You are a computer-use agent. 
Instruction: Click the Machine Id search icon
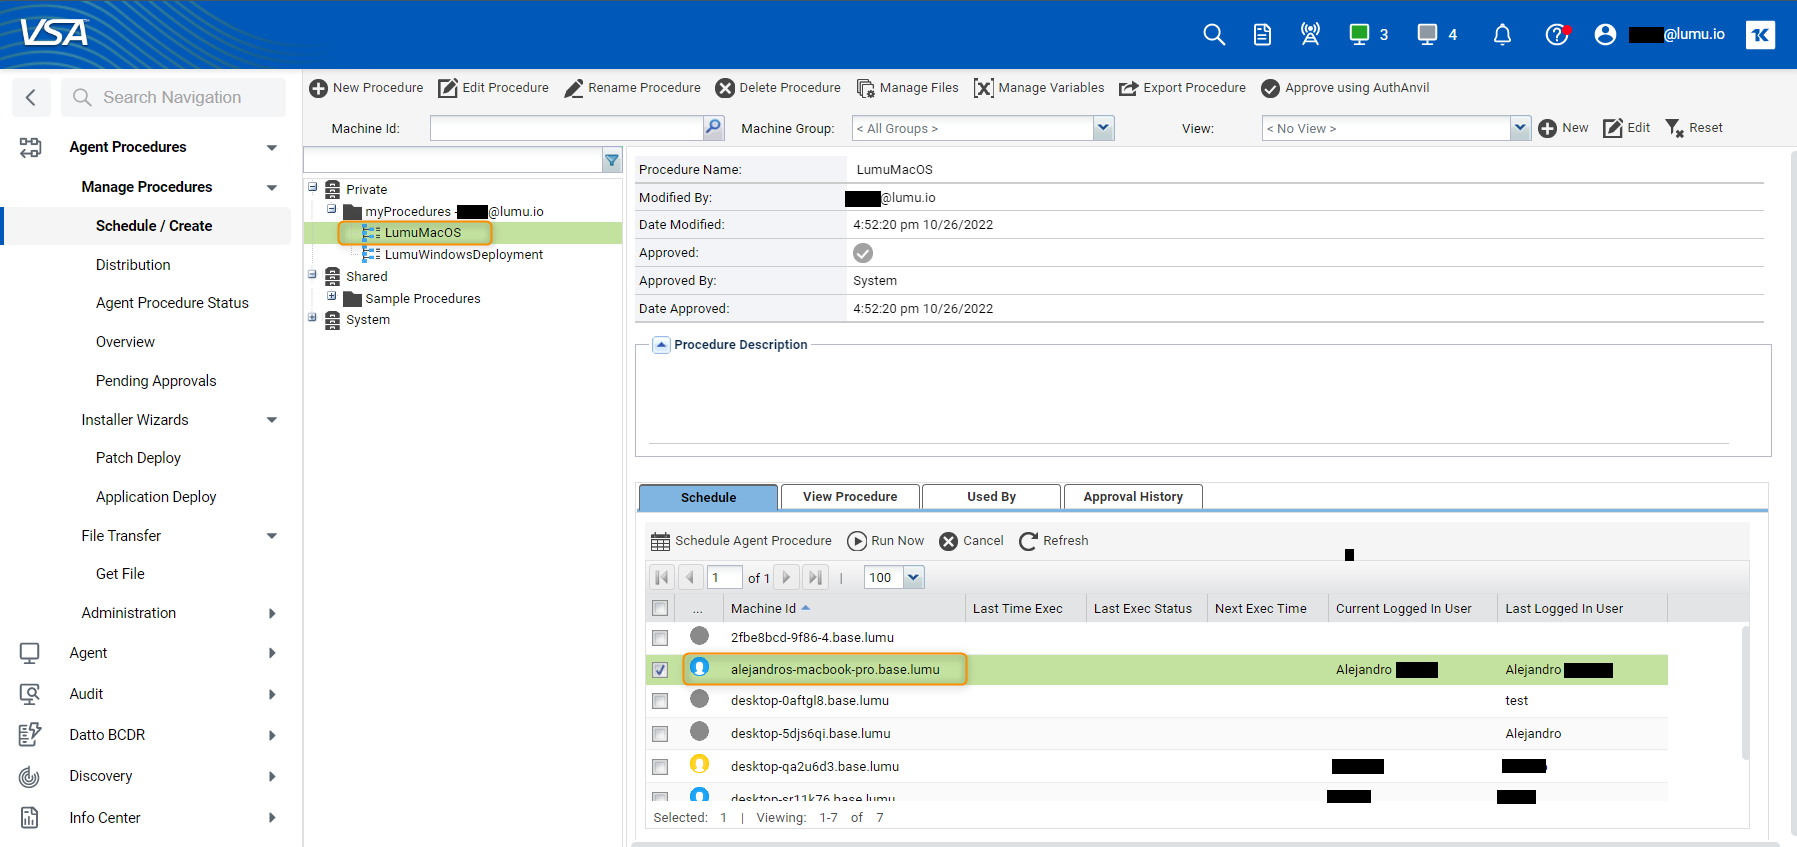click(x=713, y=128)
